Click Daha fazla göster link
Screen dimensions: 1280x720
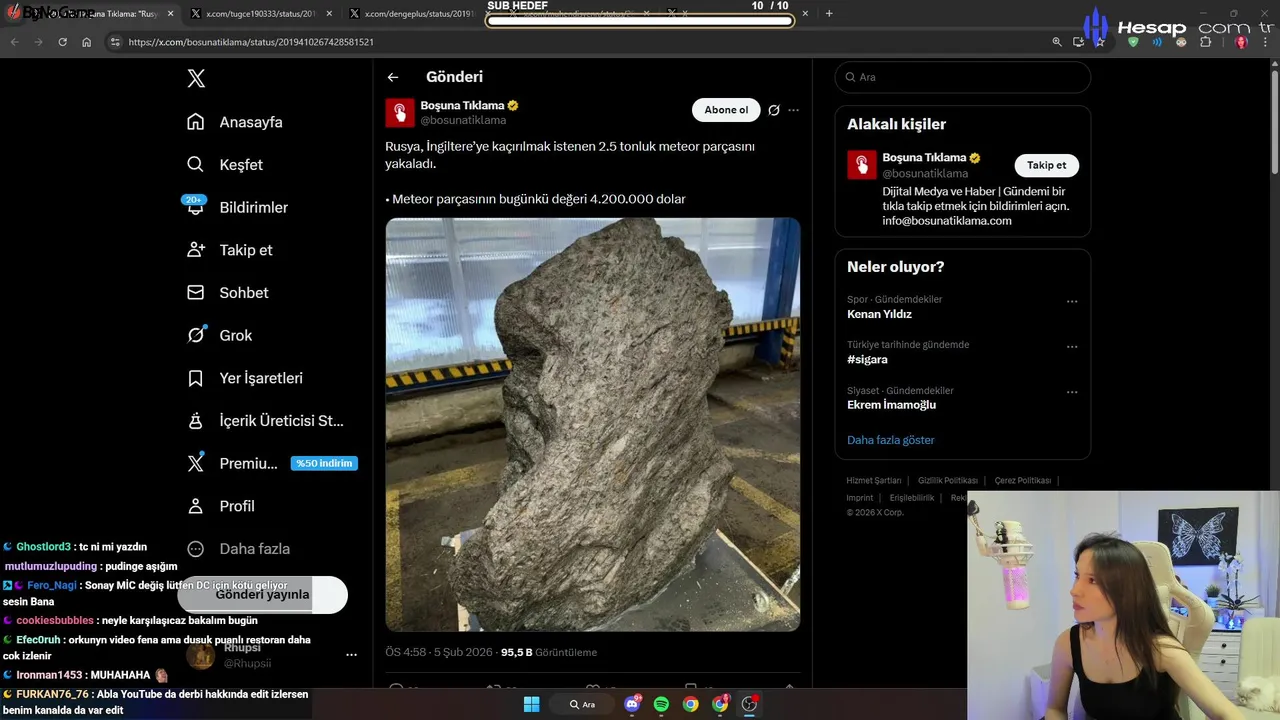[891, 440]
